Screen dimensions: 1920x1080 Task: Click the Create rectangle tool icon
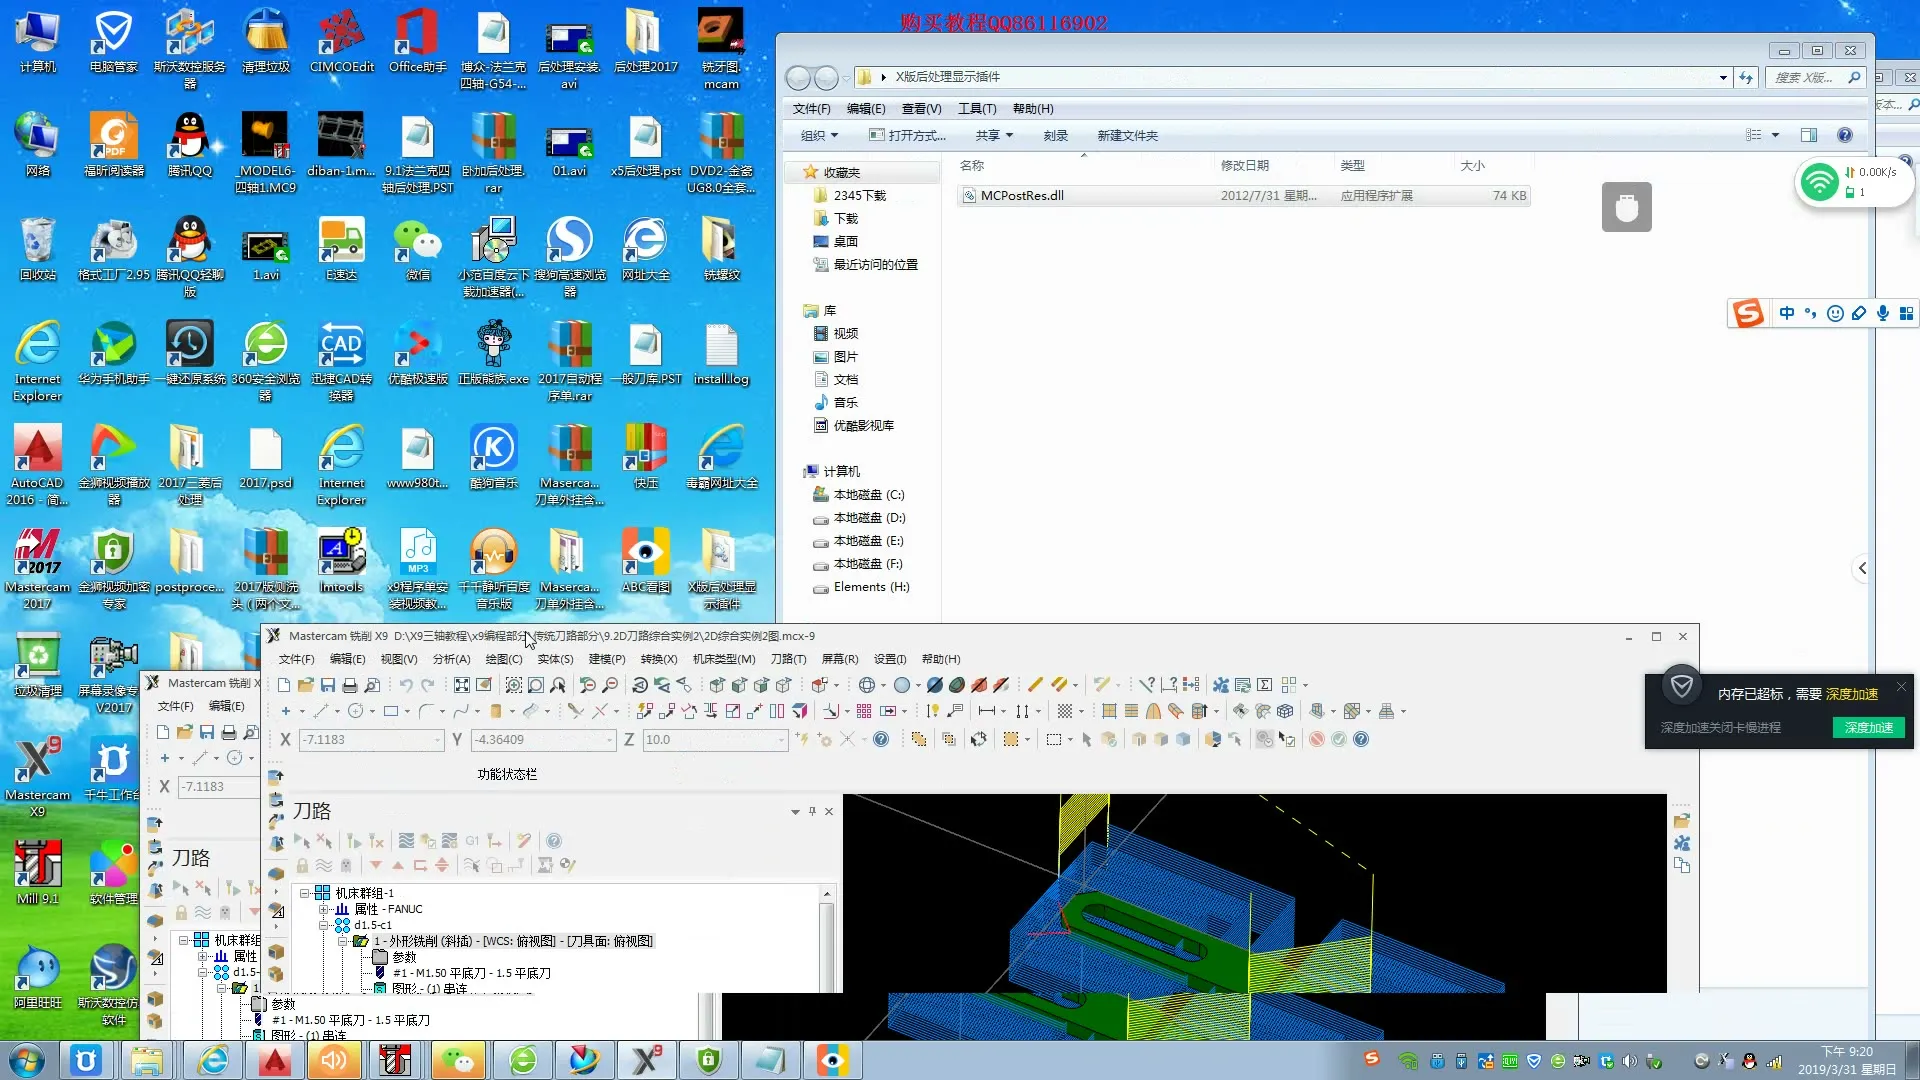click(x=391, y=711)
